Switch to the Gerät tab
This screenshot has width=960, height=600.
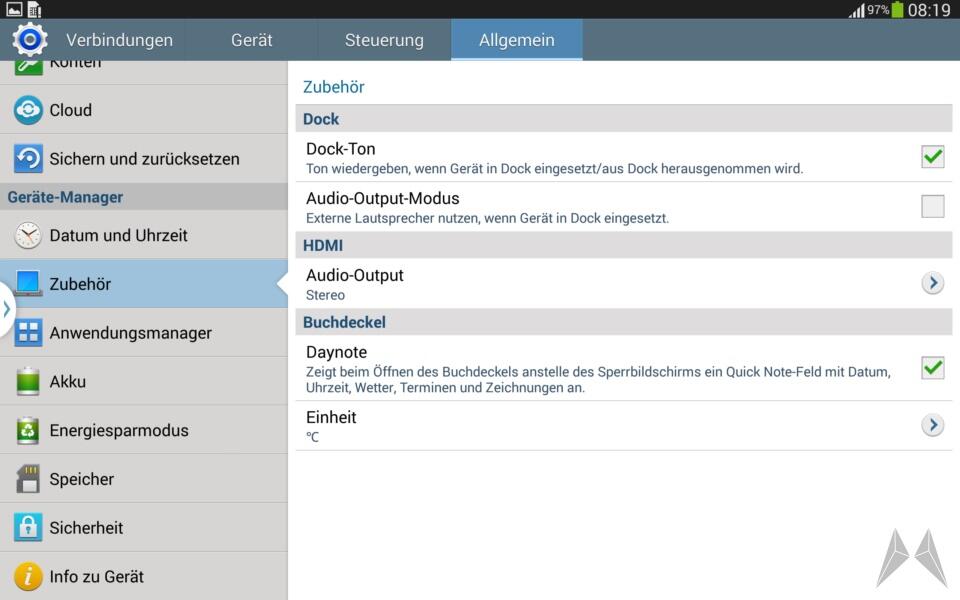252,40
